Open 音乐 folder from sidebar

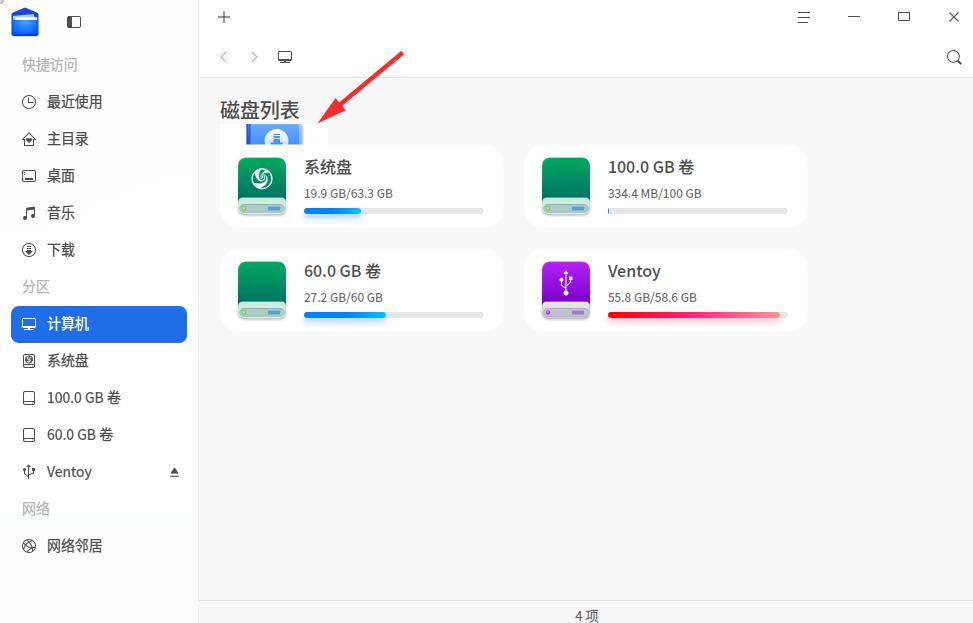coord(99,213)
